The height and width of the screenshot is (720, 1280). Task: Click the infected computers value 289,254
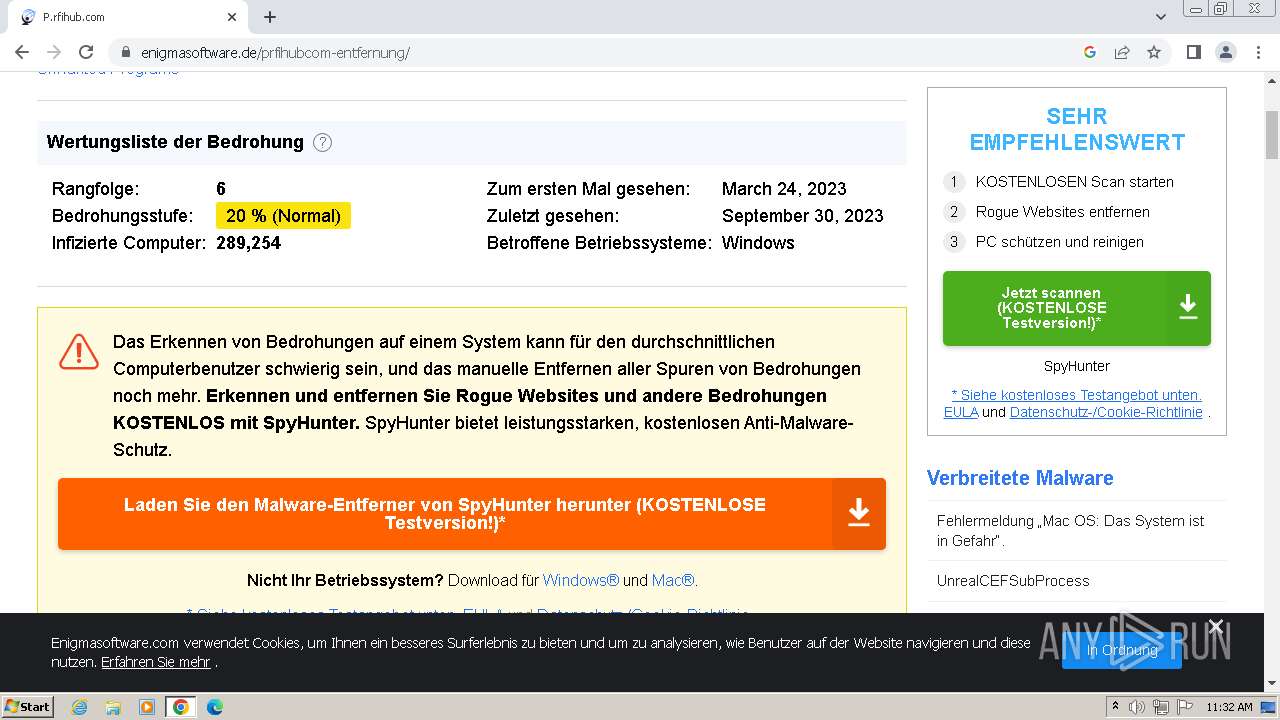tap(248, 243)
